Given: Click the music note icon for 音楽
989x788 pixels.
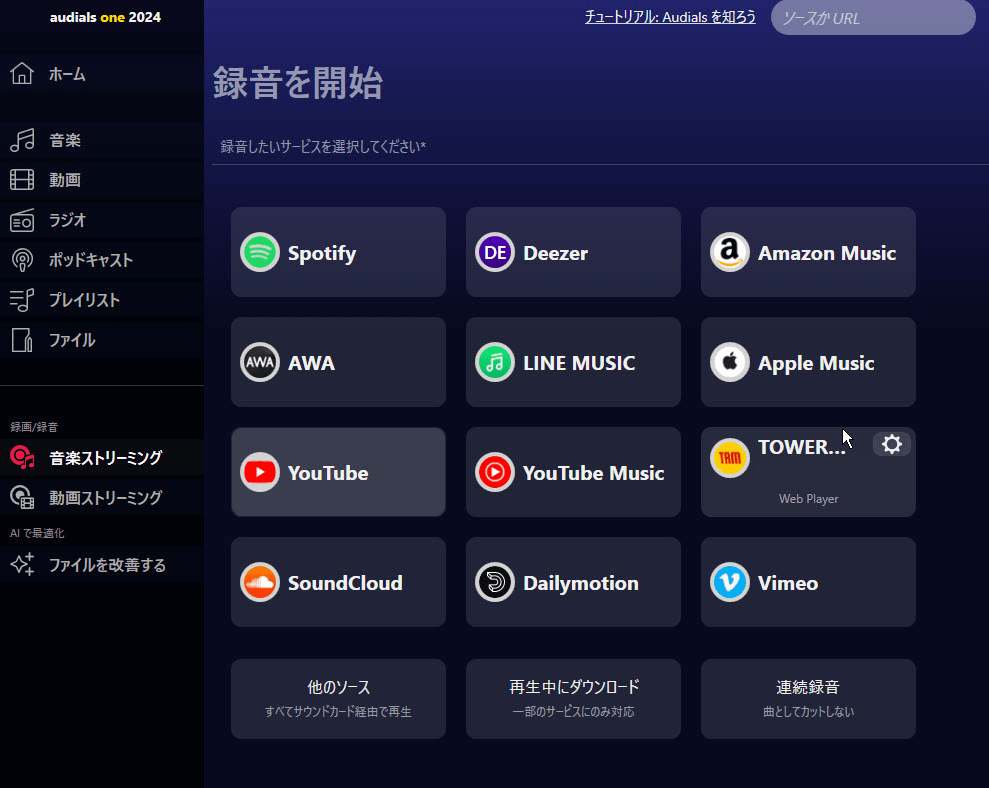Looking at the screenshot, I should pyautogui.click(x=22, y=140).
